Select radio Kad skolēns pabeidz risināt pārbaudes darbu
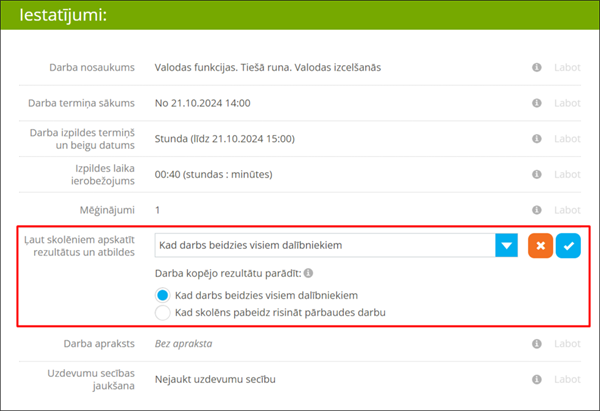600x411 pixels. [164, 313]
